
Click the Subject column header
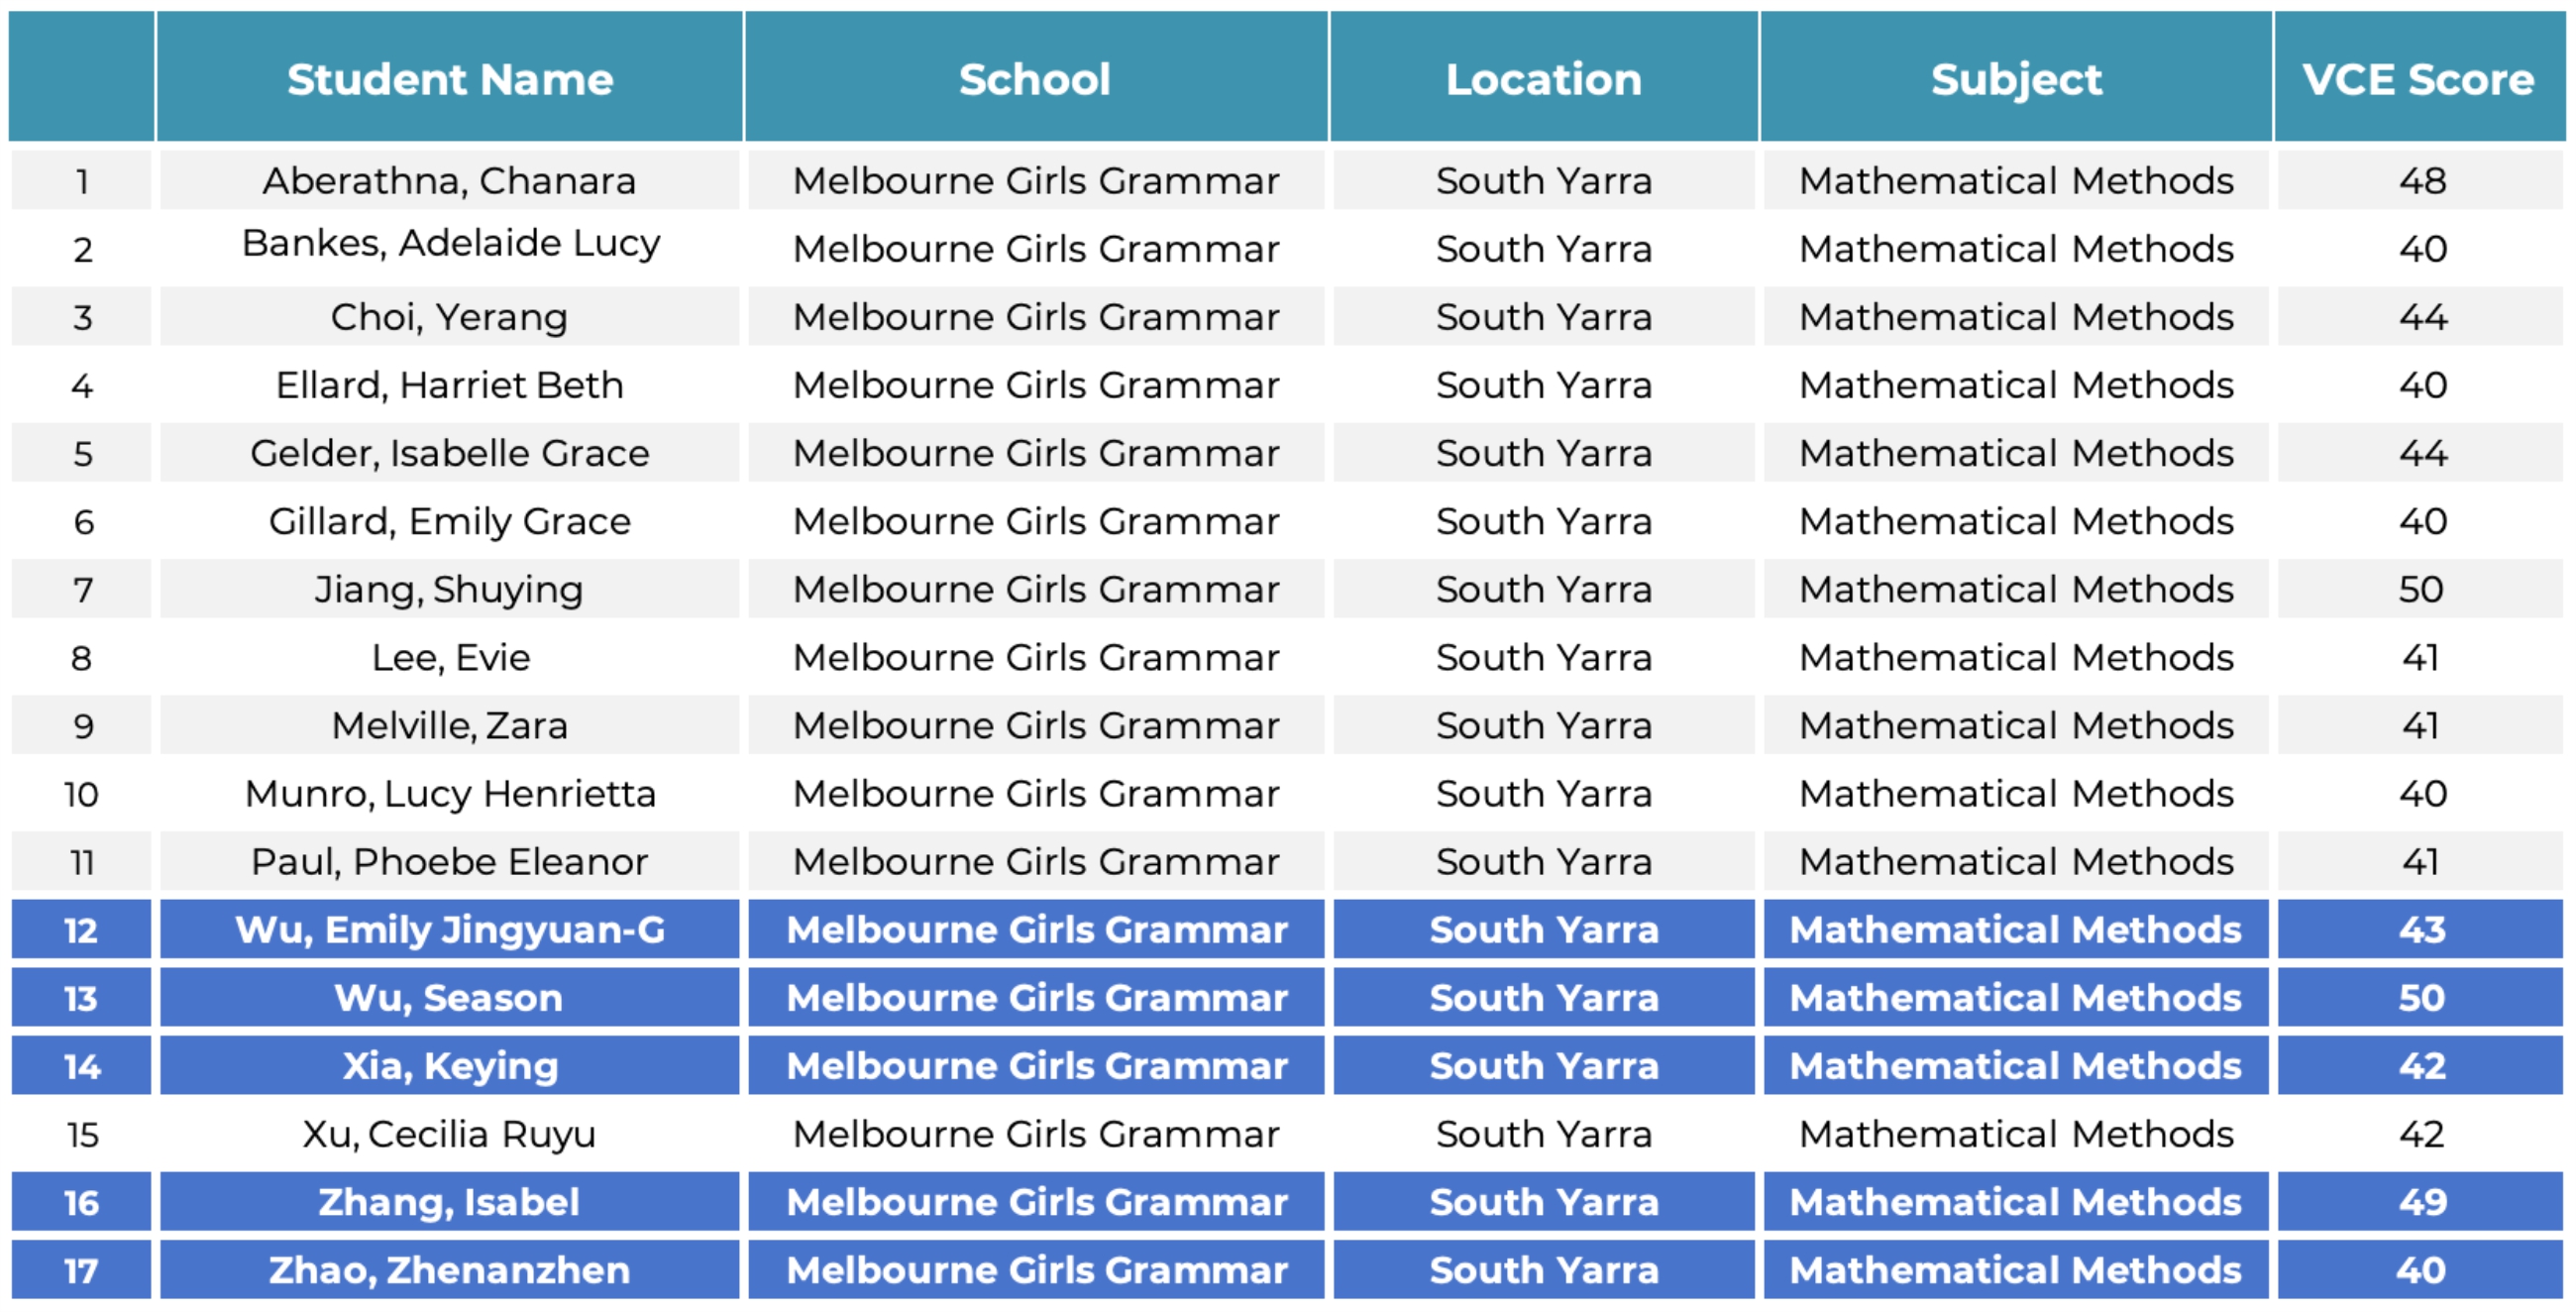(2015, 78)
